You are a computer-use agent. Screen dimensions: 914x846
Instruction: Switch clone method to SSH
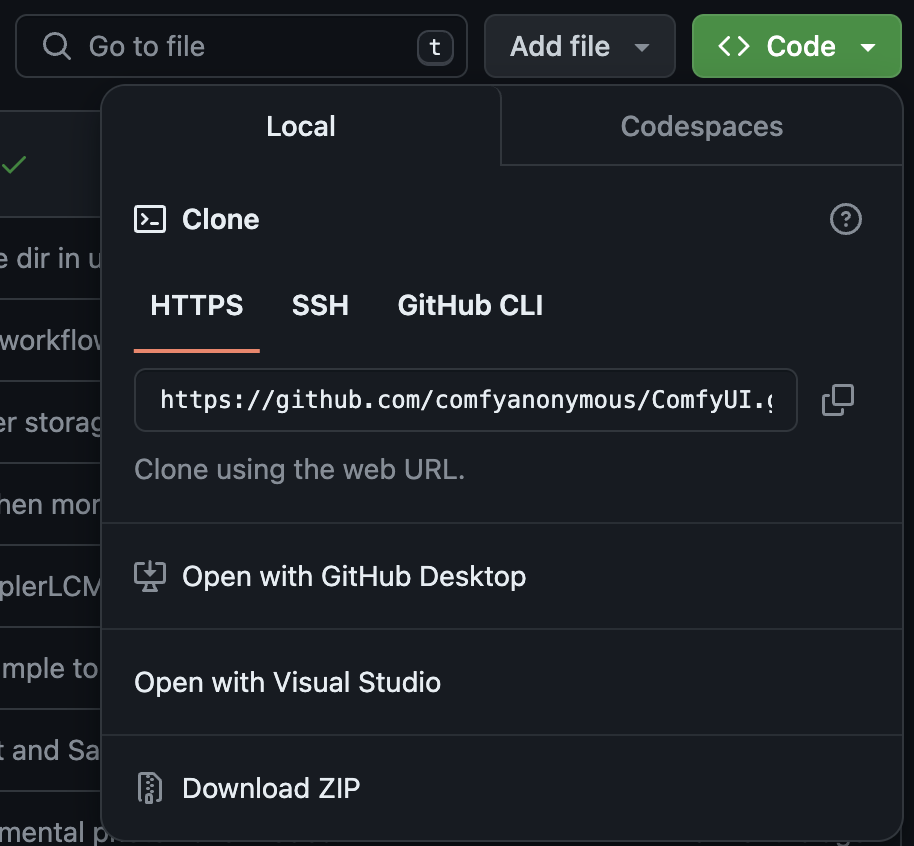pos(320,305)
